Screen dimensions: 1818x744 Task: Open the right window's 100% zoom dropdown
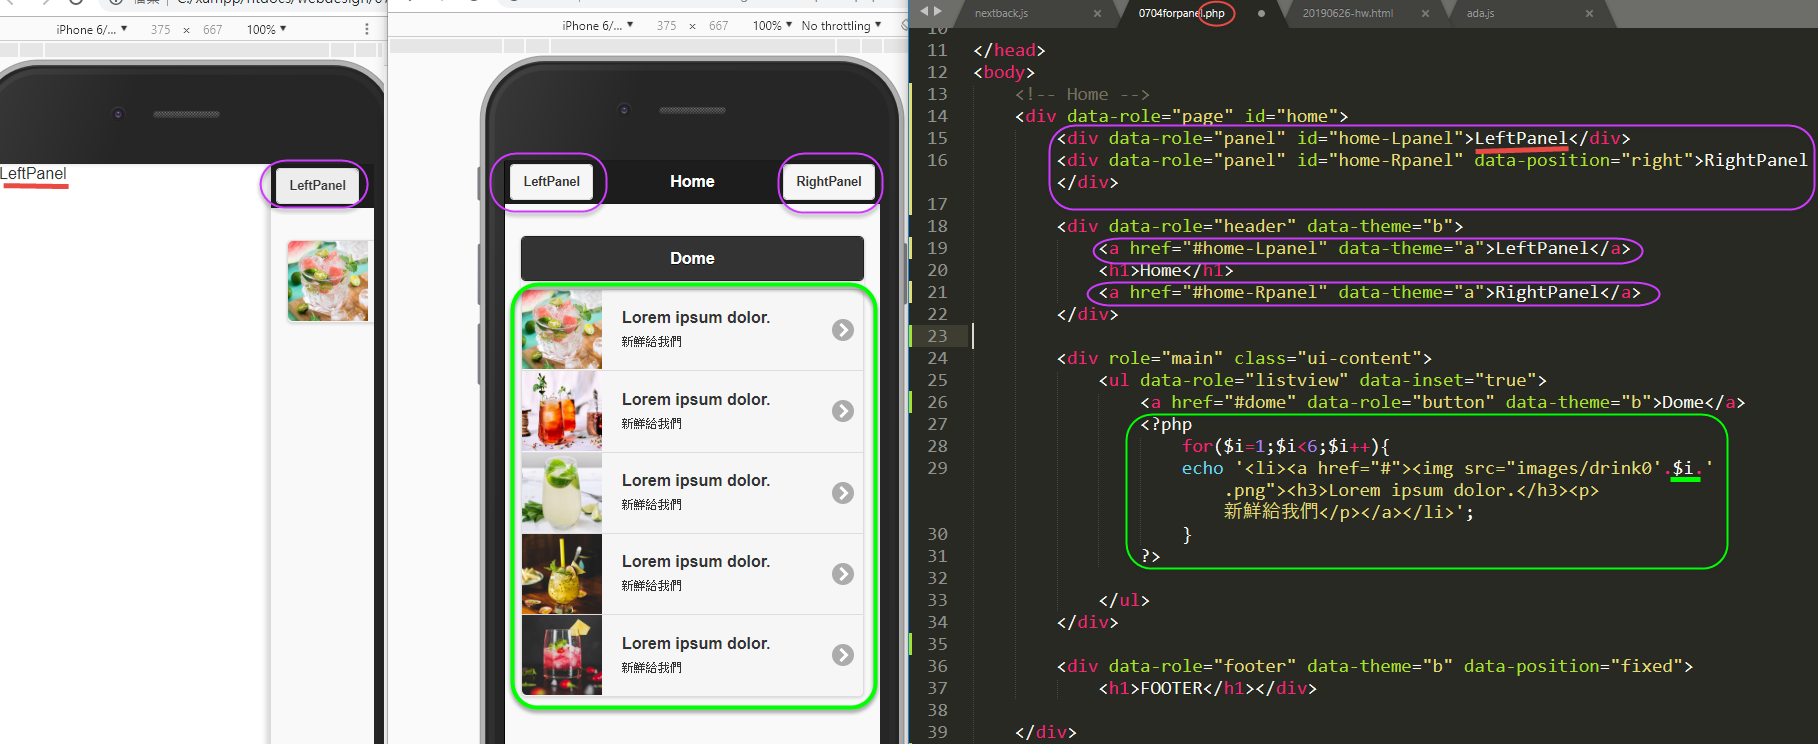pos(772,26)
